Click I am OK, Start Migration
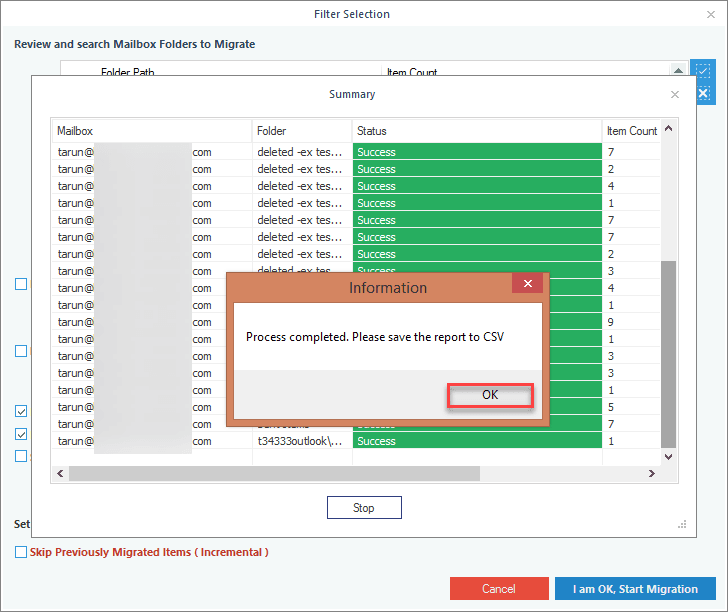 [635, 588]
